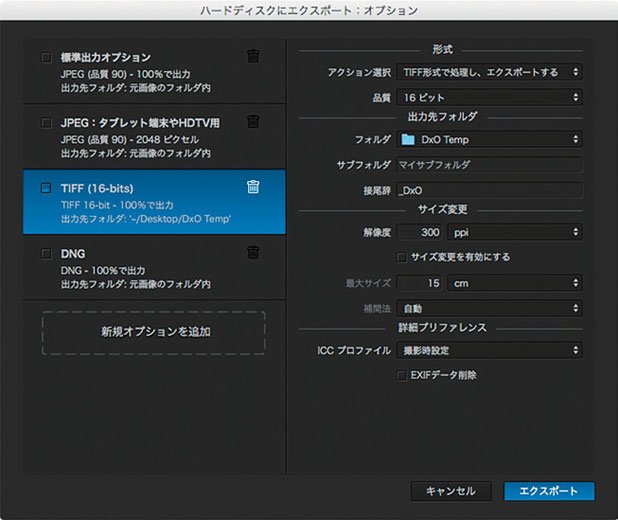The width and height of the screenshot is (618, 520).
Task: Open the ppi resolution unit dropdown
Action: pyautogui.click(x=515, y=232)
